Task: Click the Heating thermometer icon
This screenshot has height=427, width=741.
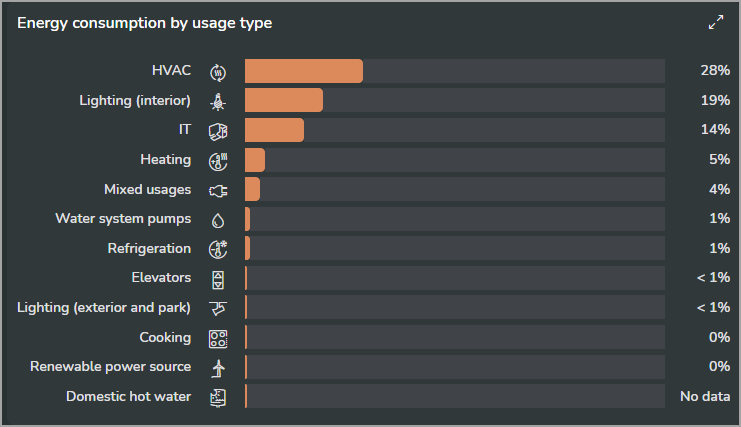Action: (x=218, y=161)
